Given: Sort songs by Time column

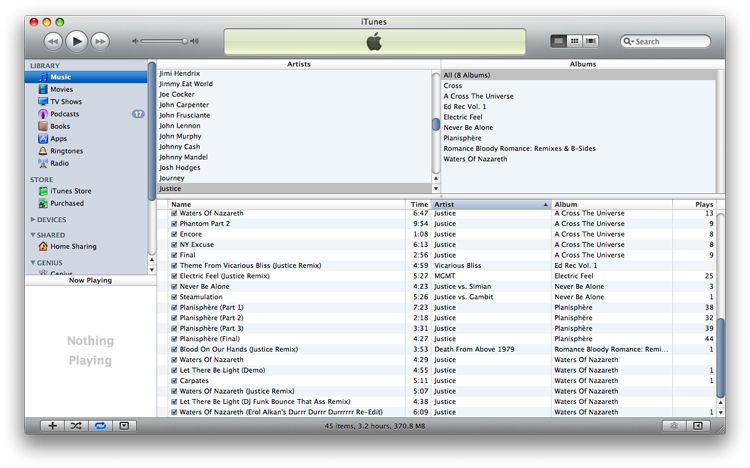Looking at the screenshot, I should [419, 204].
